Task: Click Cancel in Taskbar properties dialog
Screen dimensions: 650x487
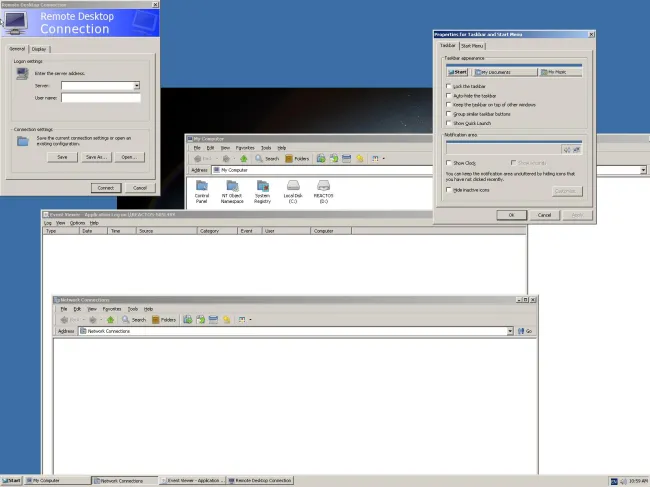Action: [544, 215]
